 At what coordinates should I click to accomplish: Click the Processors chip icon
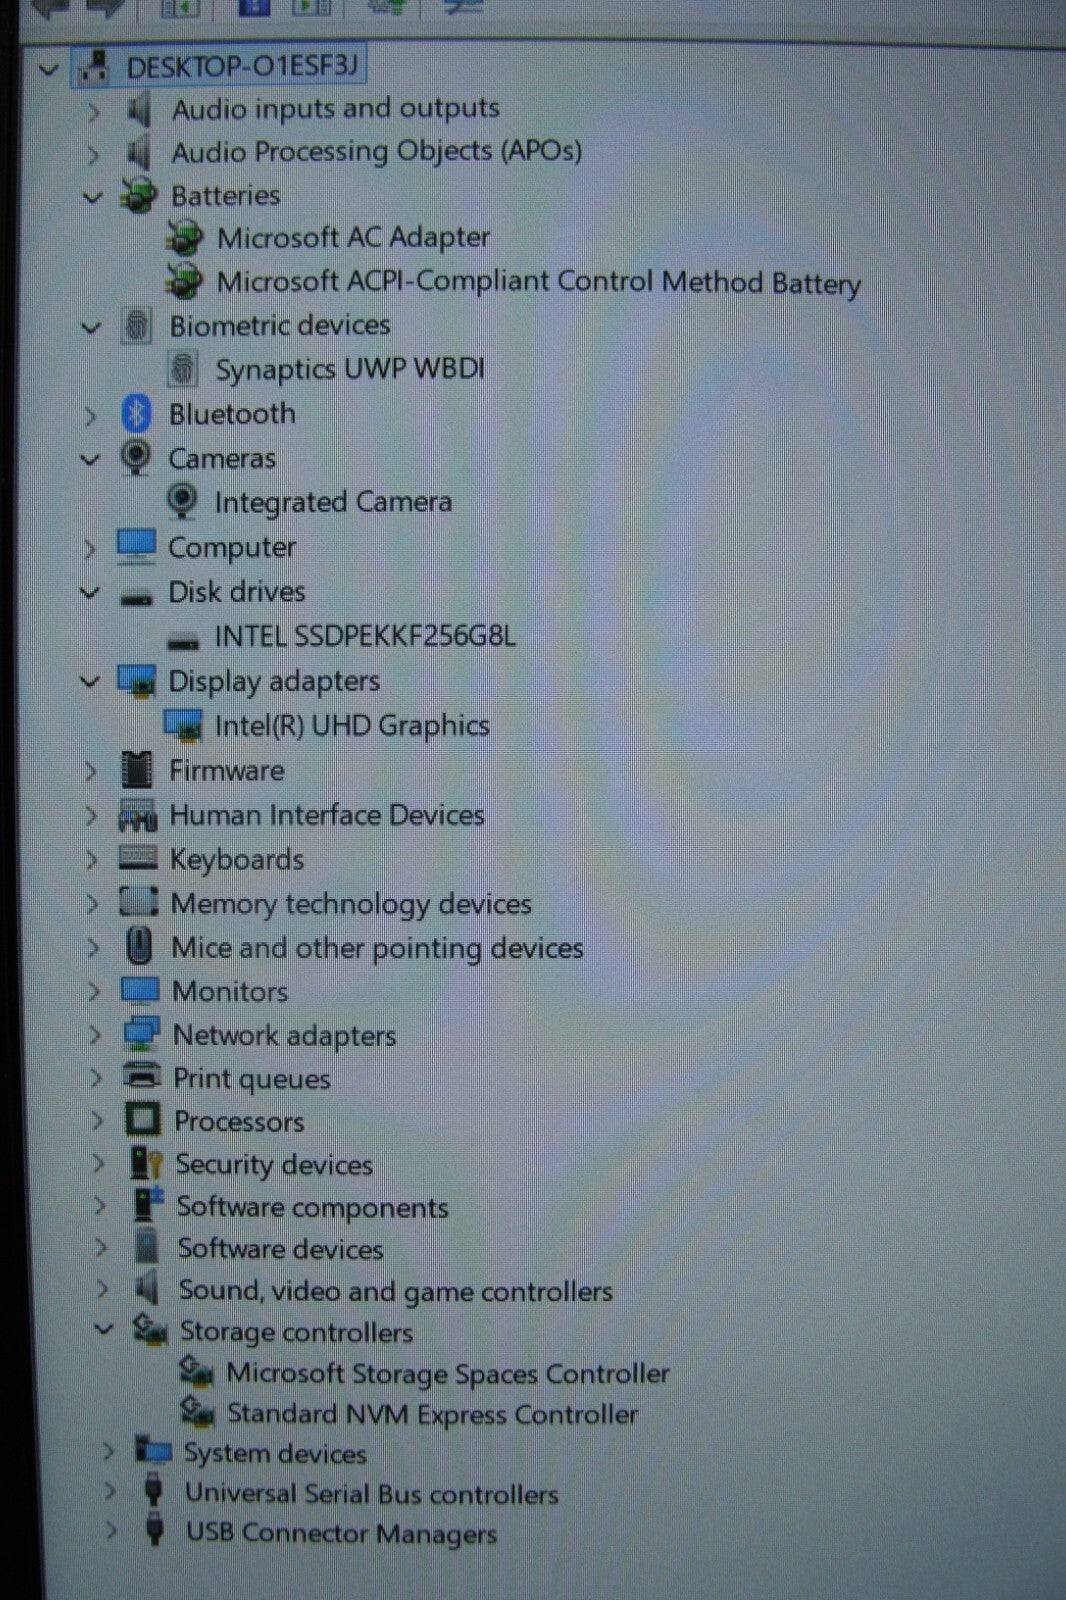[142, 1120]
